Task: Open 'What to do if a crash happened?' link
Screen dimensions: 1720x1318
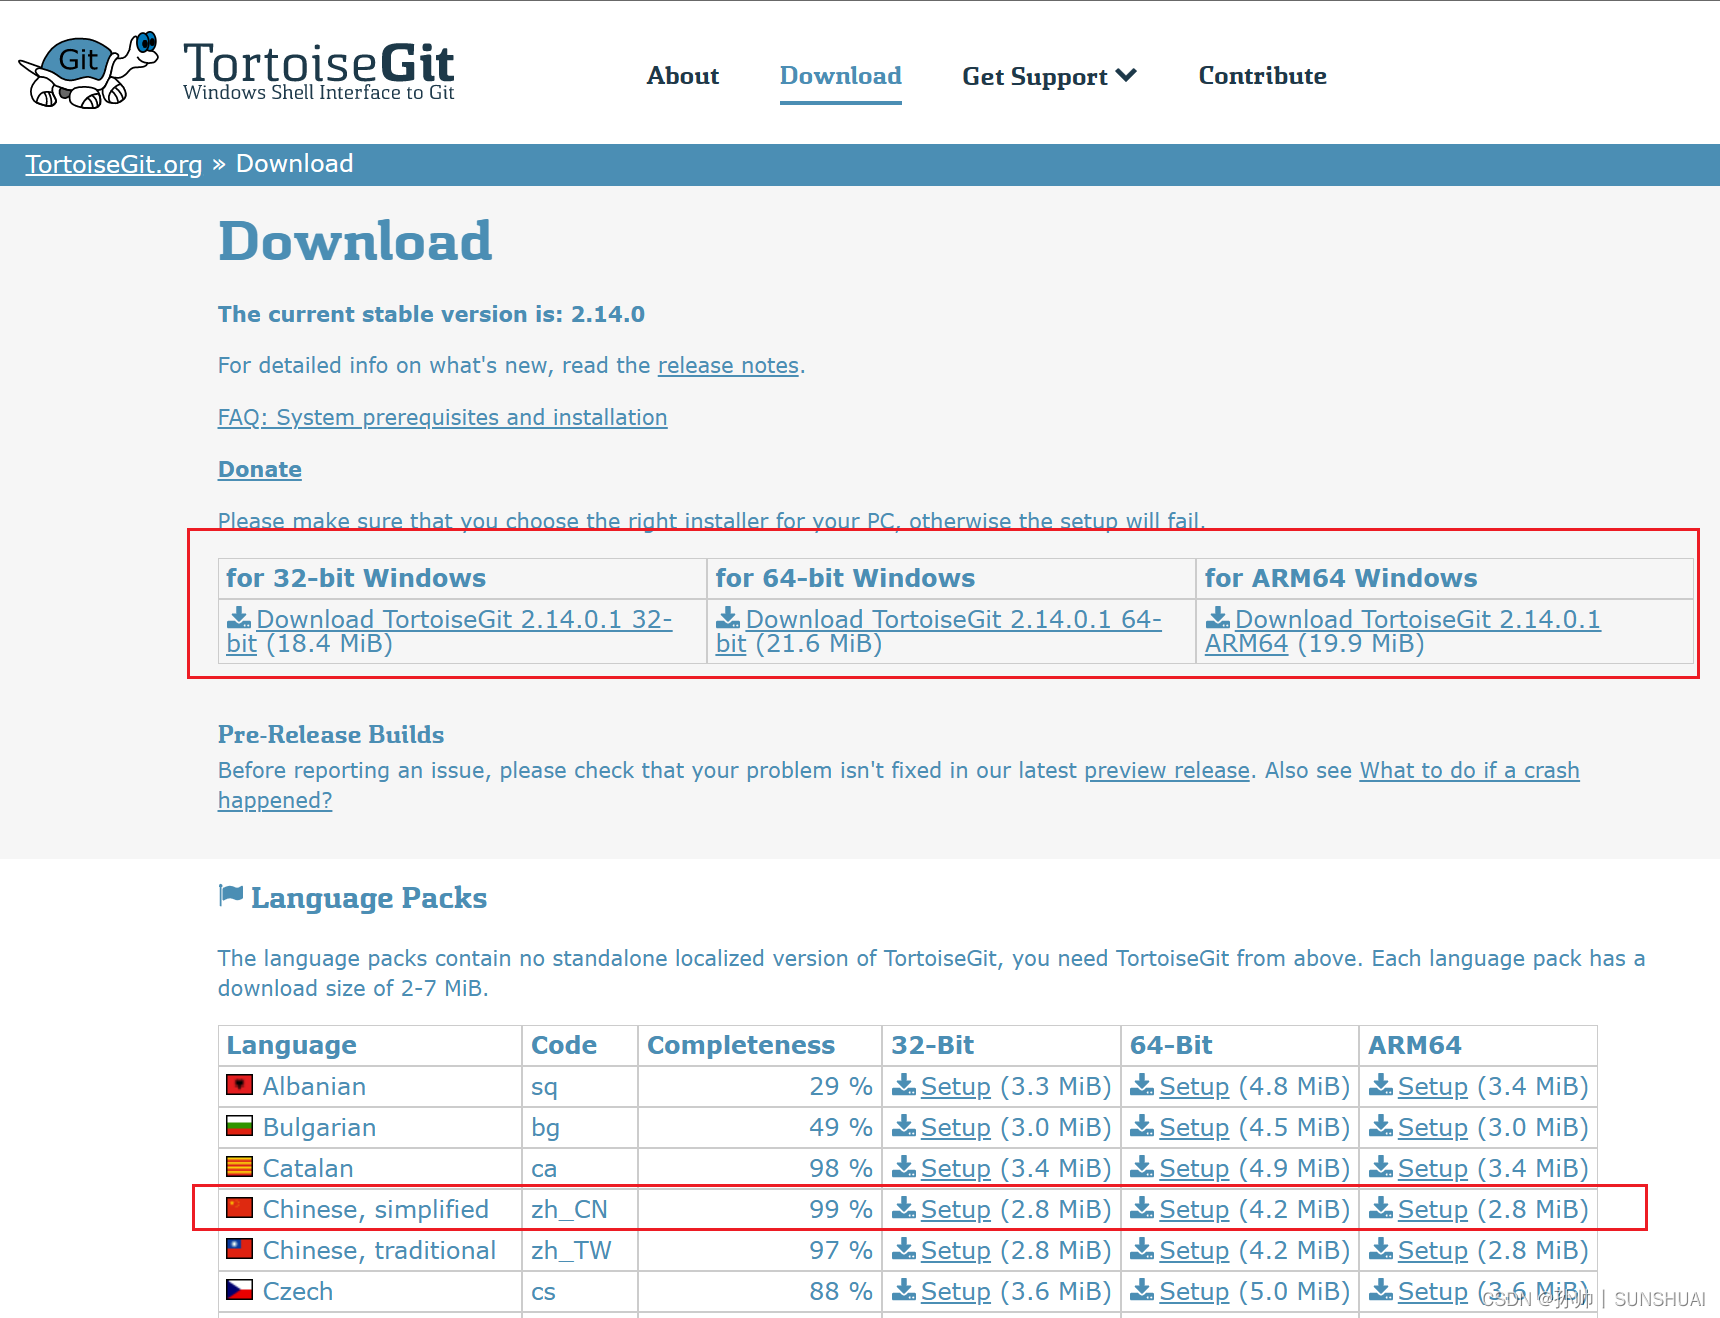Action: click(1469, 771)
